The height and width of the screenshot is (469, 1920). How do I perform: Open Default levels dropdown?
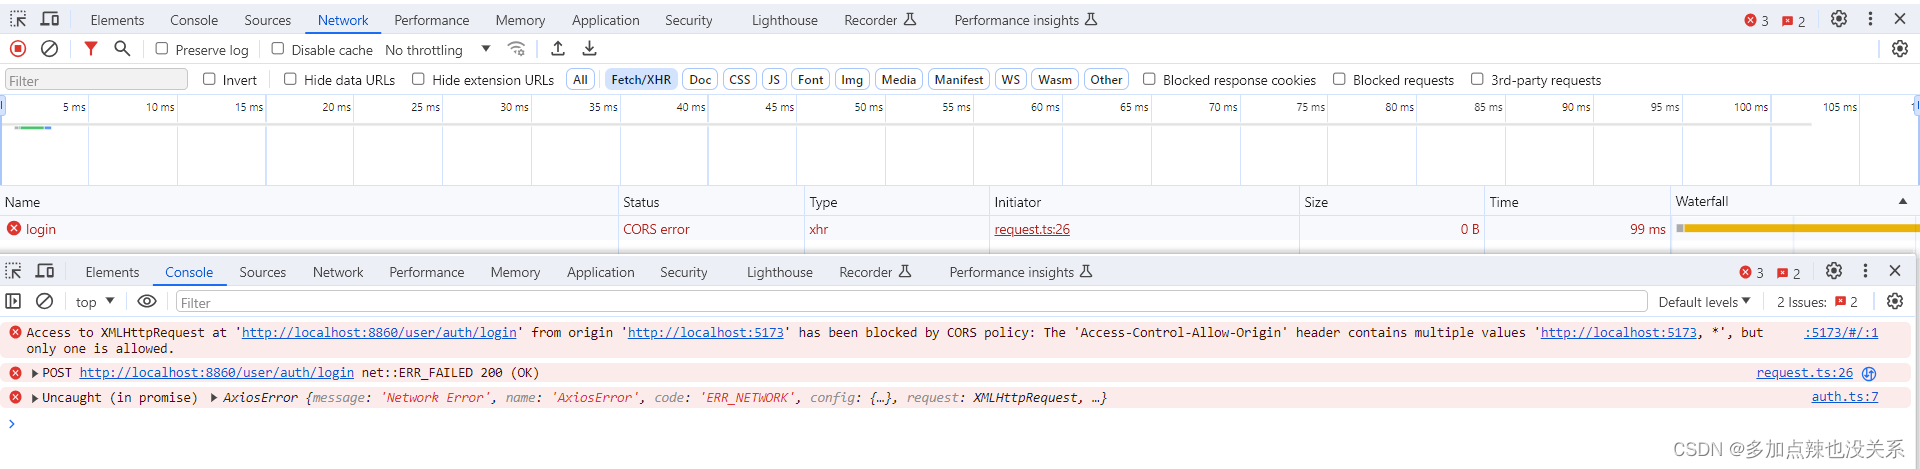1705,302
